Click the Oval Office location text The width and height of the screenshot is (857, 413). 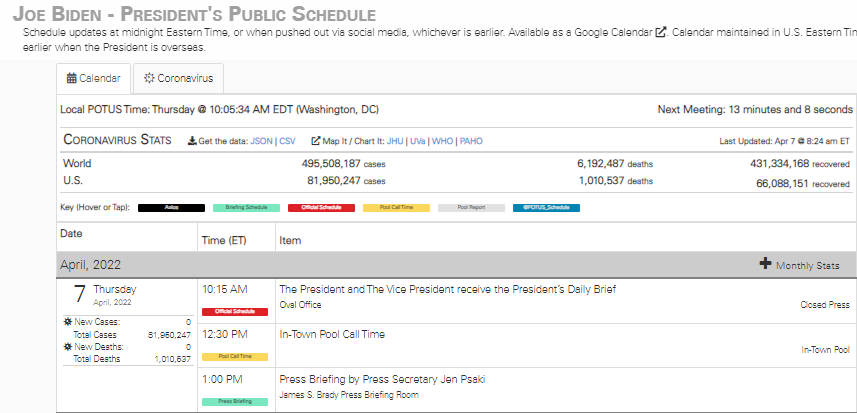click(x=301, y=305)
